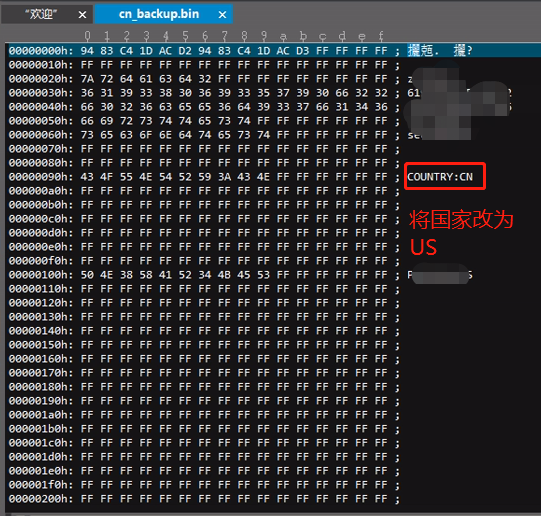The height and width of the screenshot is (516, 541).
Task: Click column header 0 in ruler
Action: (x=87, y=36)
